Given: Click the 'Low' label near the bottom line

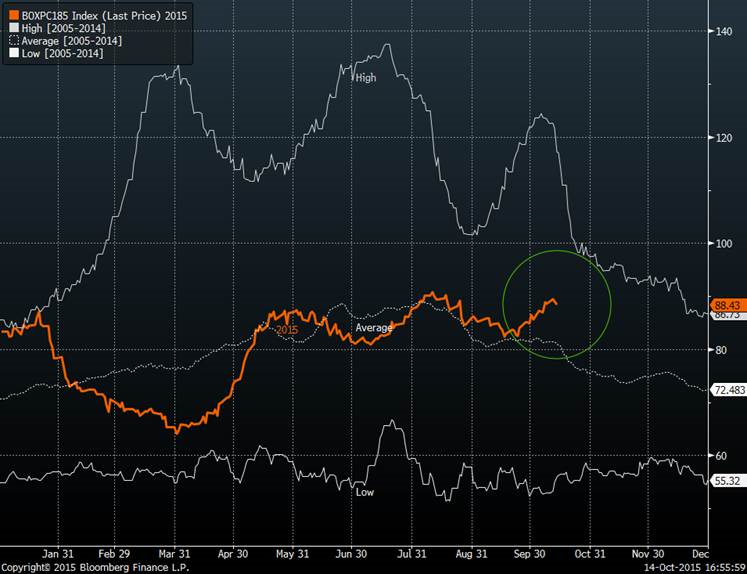Looking at the screenshot, I should coord(365,492).
